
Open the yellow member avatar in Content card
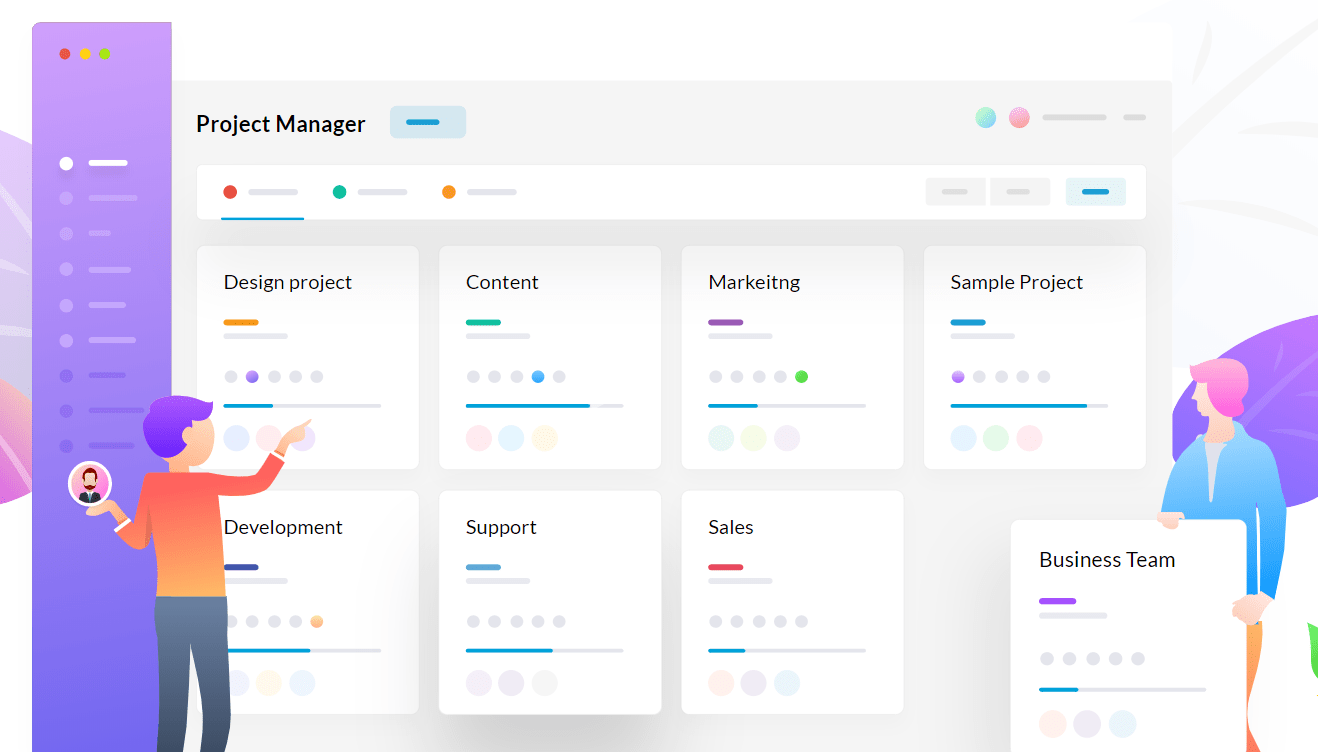(544, 438)
